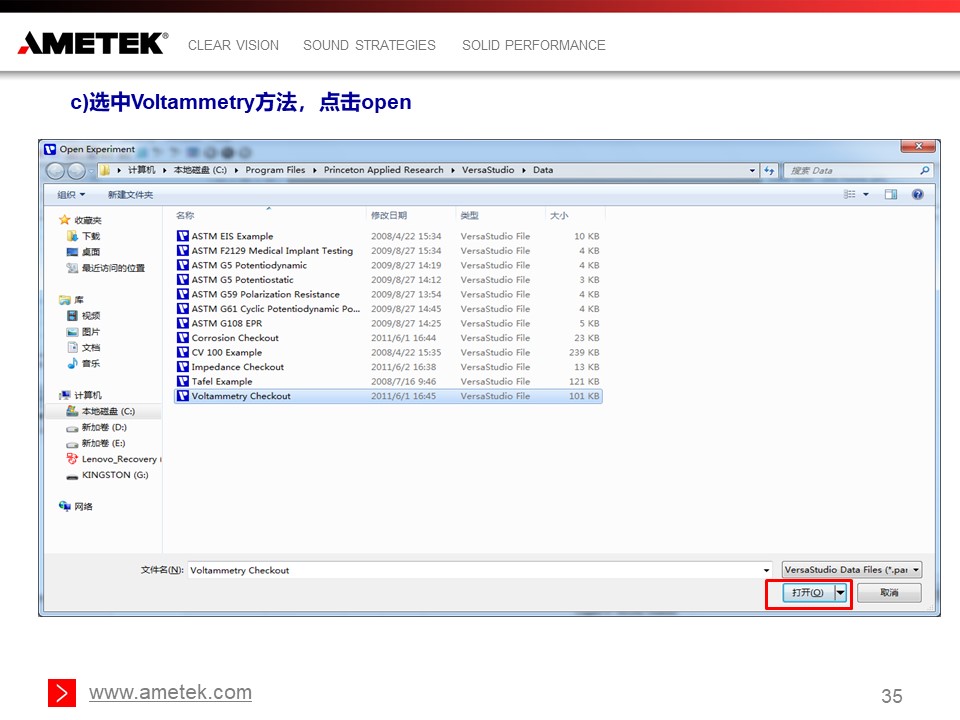
Task: Select the ASTM F2129 Medical Implant Testing file
Action: pos(388,251)
